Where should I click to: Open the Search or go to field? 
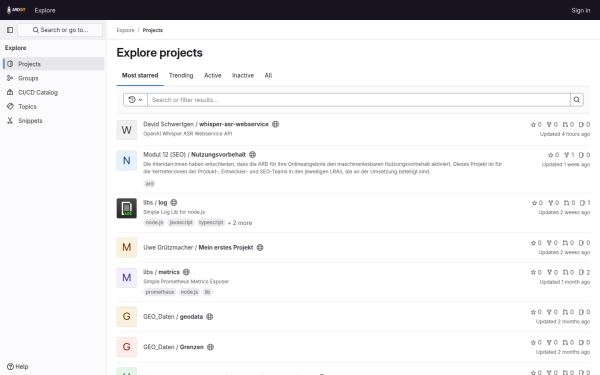click(x=60, y=30)
